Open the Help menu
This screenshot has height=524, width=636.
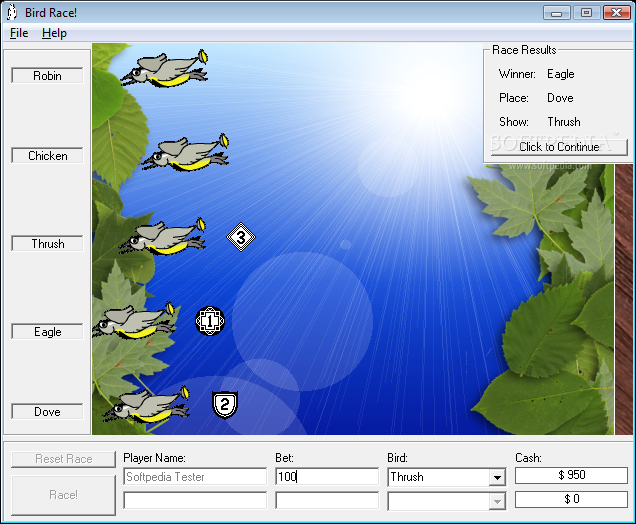[x=54, y=33]
